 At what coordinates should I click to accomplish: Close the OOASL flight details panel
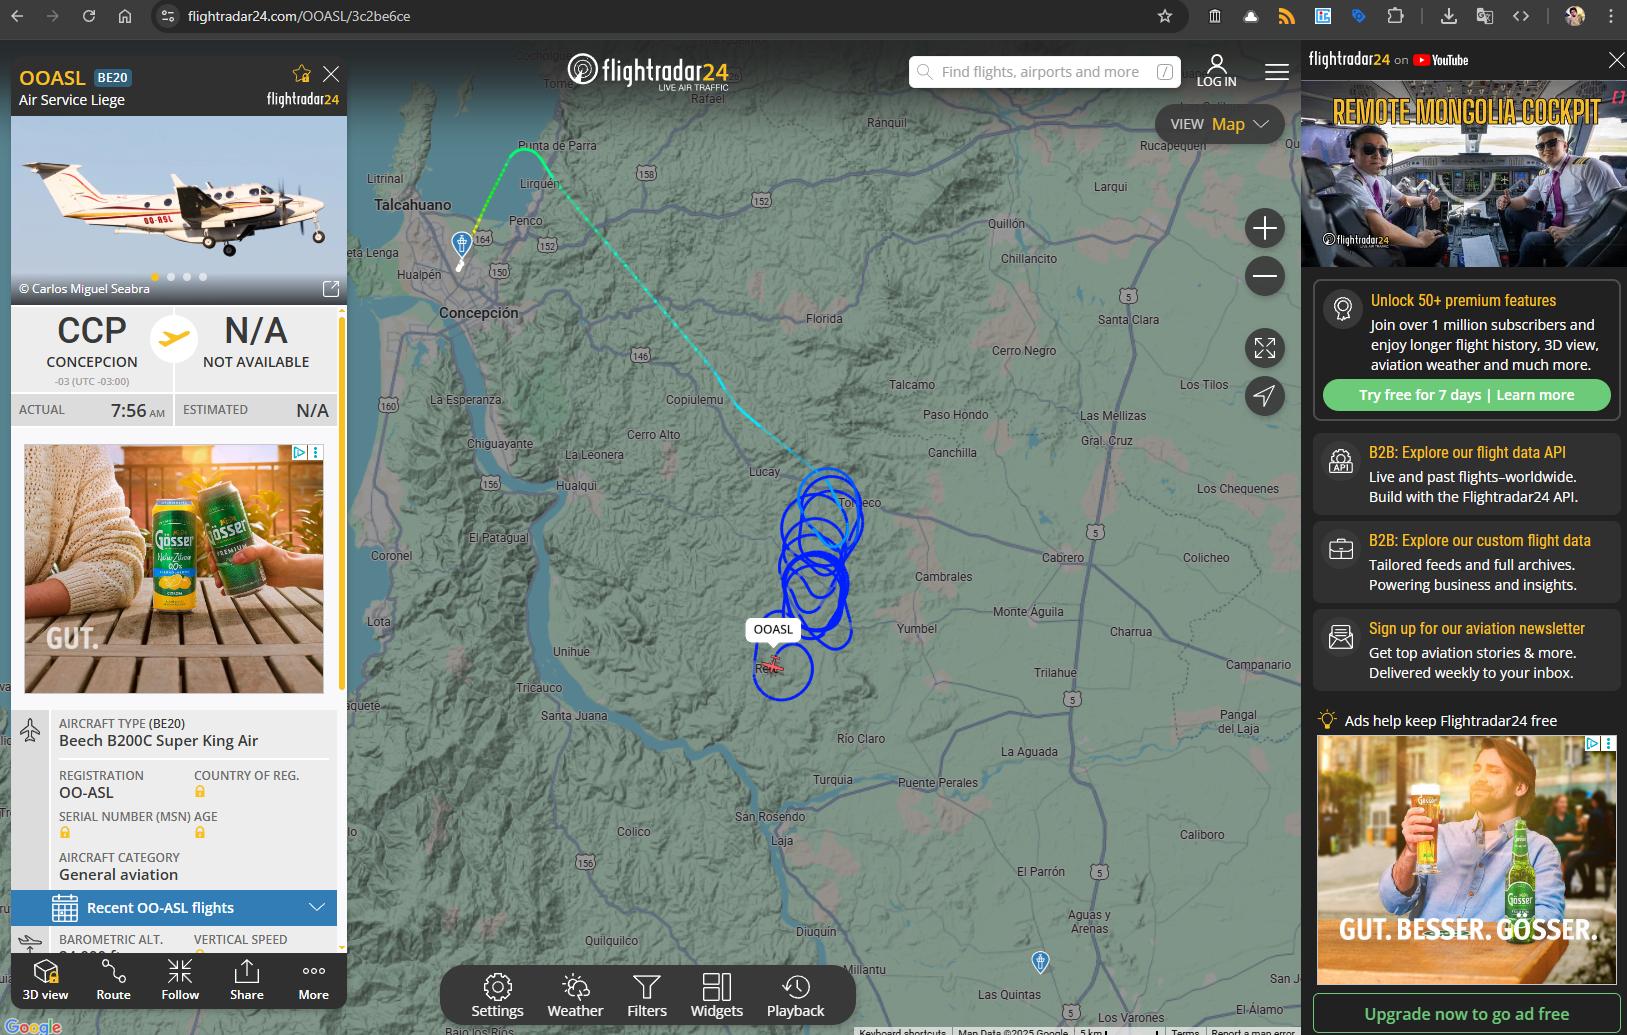click(x=331, y=74)
